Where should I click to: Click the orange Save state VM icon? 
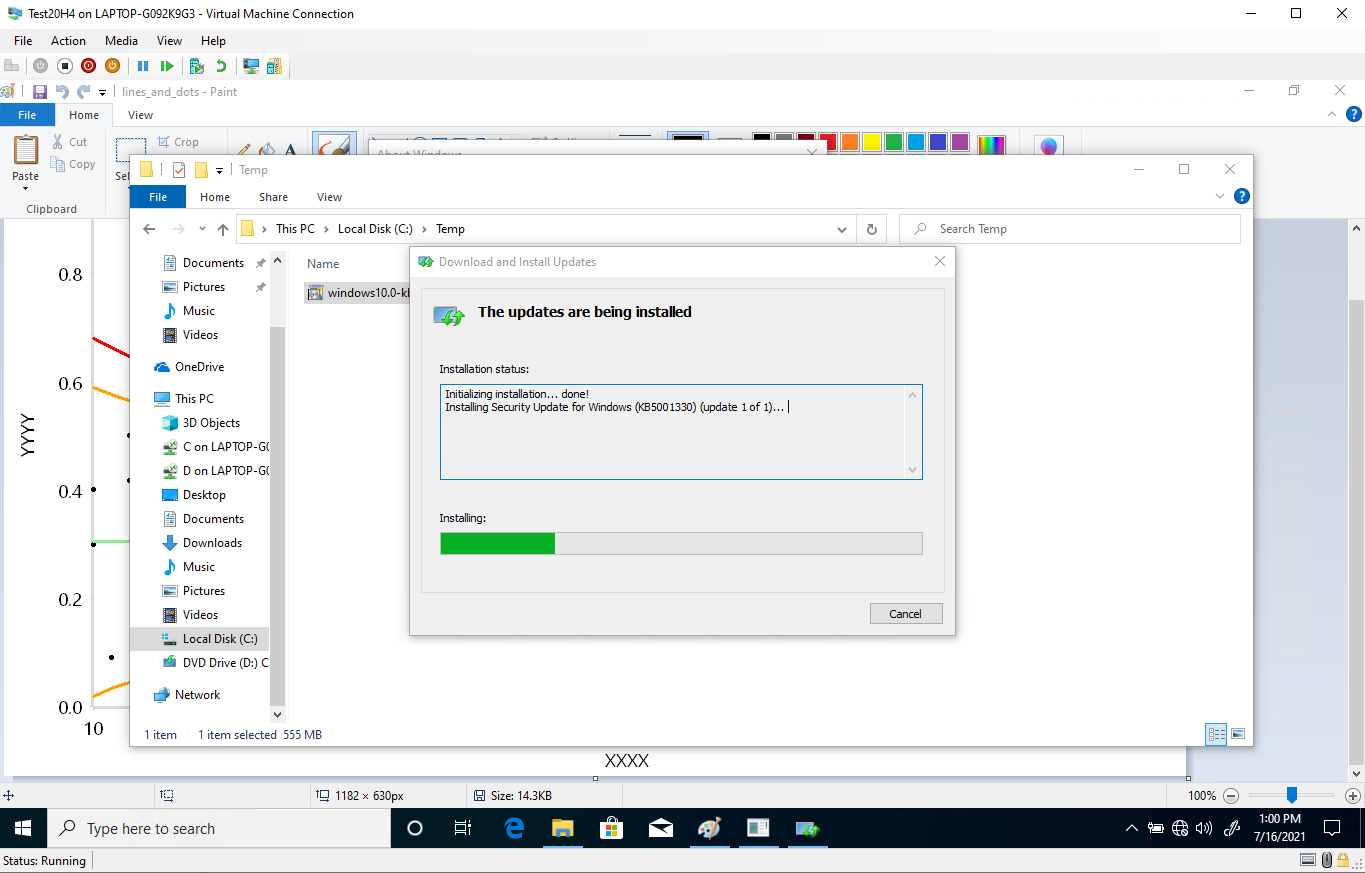pos(113,66)
